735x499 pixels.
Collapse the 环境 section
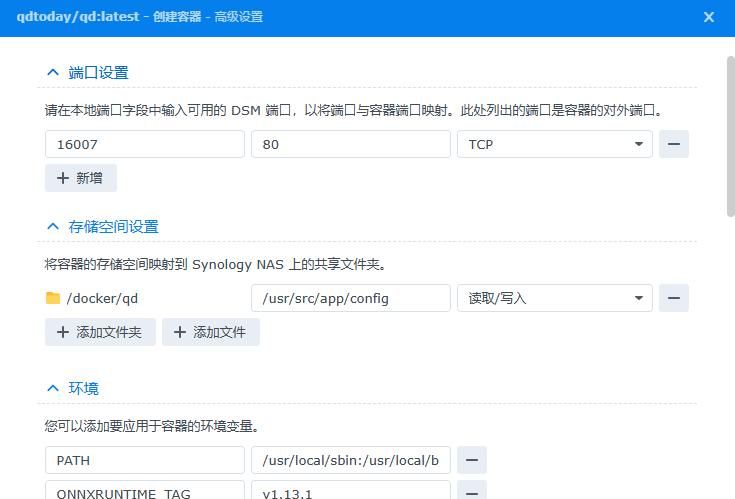[53, 388]
